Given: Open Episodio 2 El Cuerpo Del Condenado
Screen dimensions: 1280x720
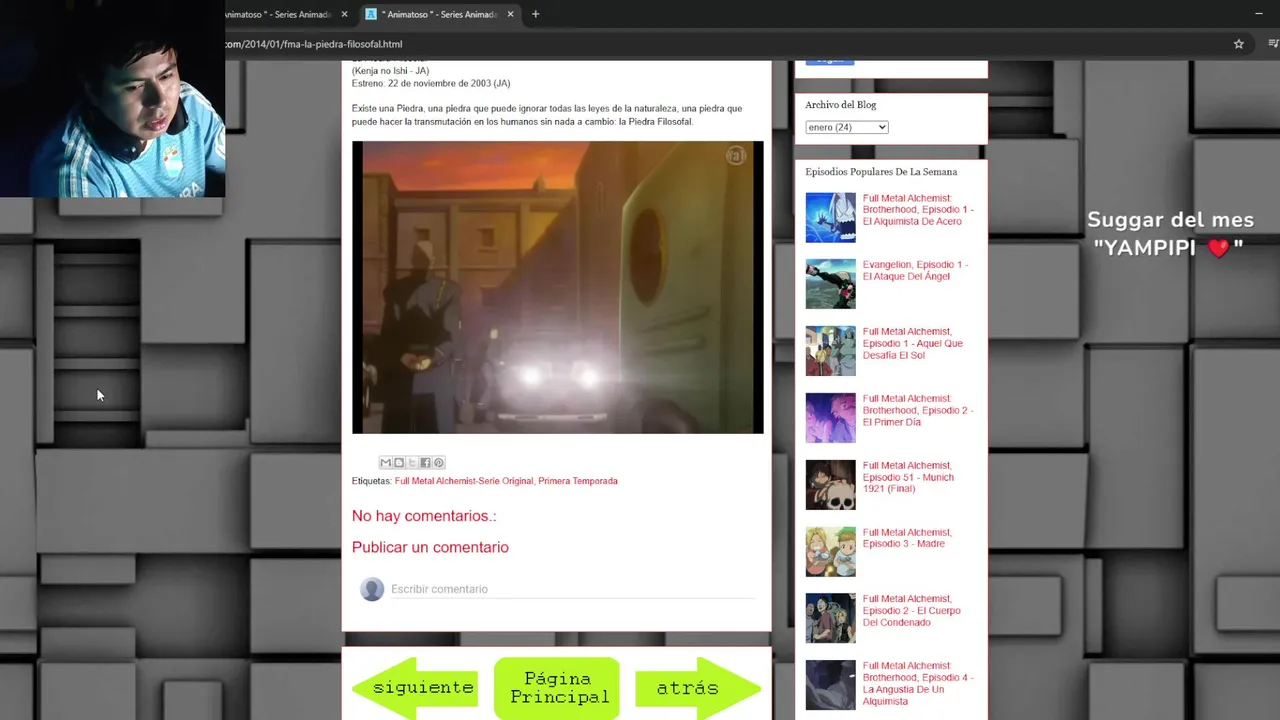Looking at the screenshot, I should [x=912, y=610].
